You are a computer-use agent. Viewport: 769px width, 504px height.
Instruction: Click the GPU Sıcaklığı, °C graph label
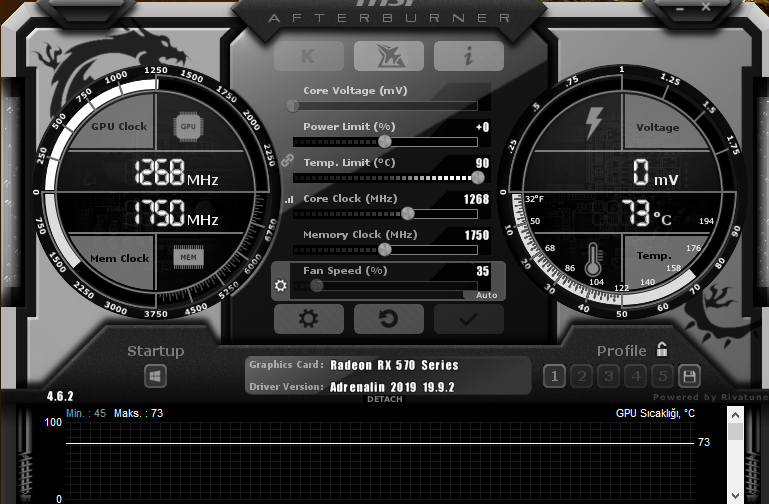pyautogui.click(x=655, y=413)
